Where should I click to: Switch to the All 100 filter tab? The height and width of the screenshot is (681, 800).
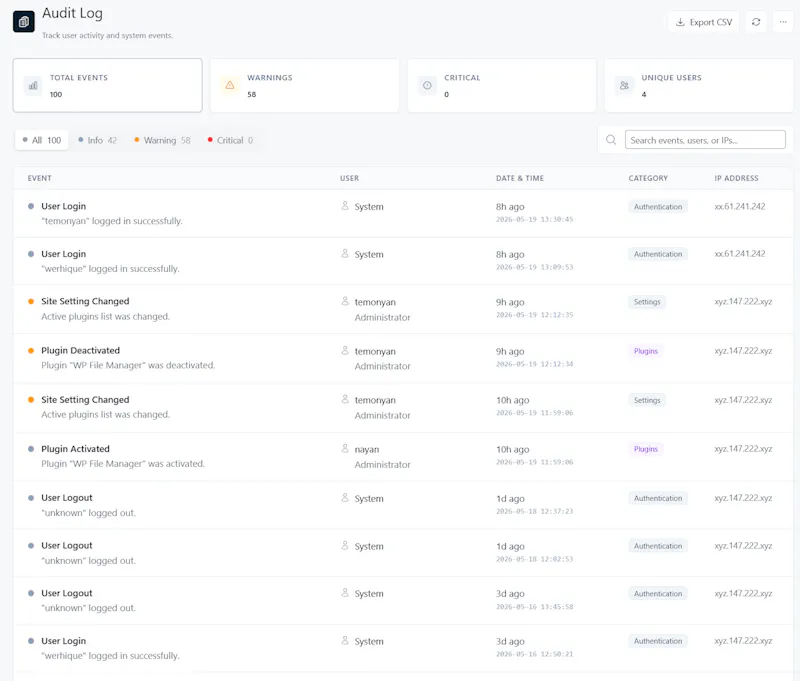coord(42,140)
